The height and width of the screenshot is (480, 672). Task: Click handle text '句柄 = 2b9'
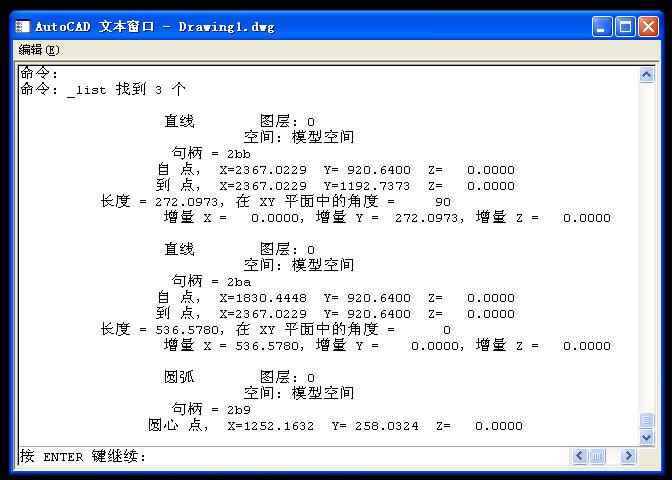pyautogui.click(x=211, y=409)
